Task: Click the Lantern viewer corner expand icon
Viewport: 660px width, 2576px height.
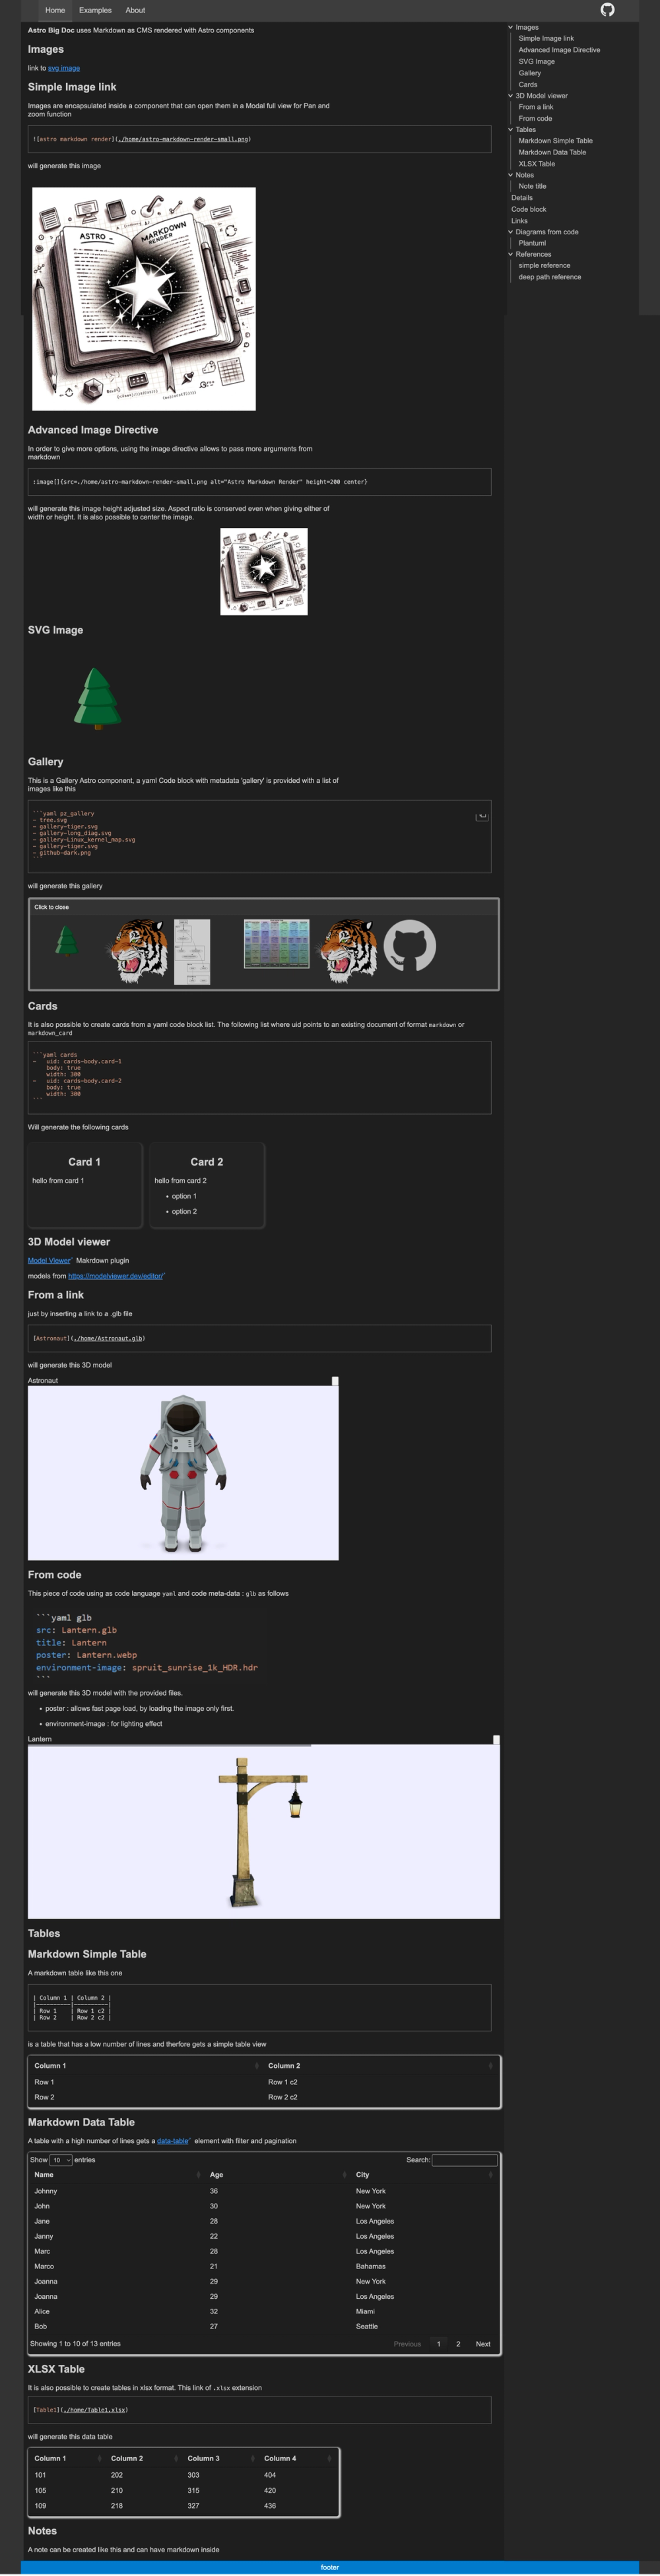Action: tap(496, 1739)
